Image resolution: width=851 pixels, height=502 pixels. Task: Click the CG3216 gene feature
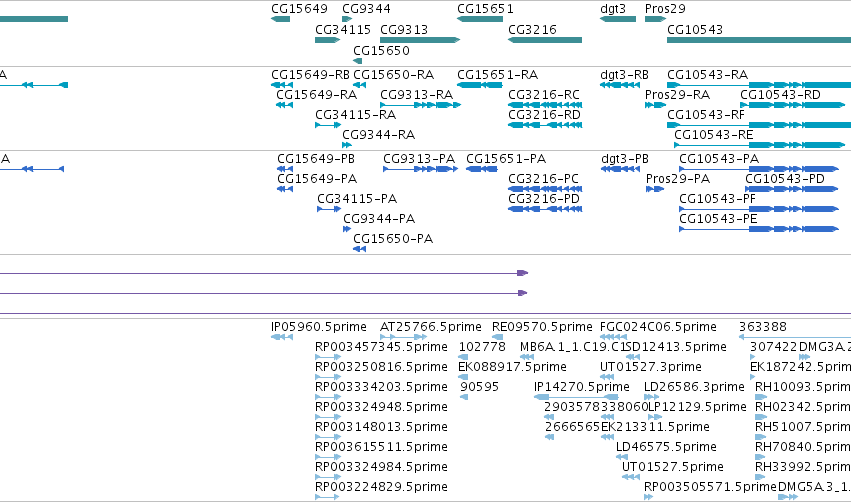point(545,40)
